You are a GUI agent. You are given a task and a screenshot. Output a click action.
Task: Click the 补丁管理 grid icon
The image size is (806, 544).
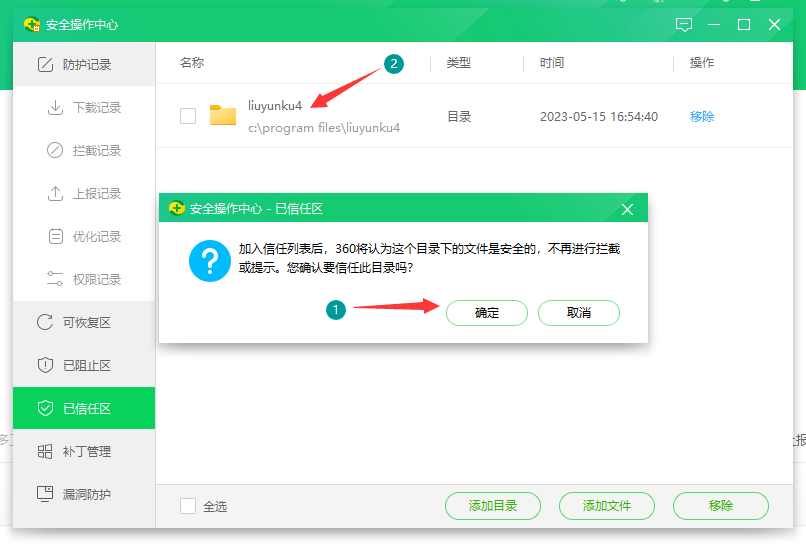(45, 451)
